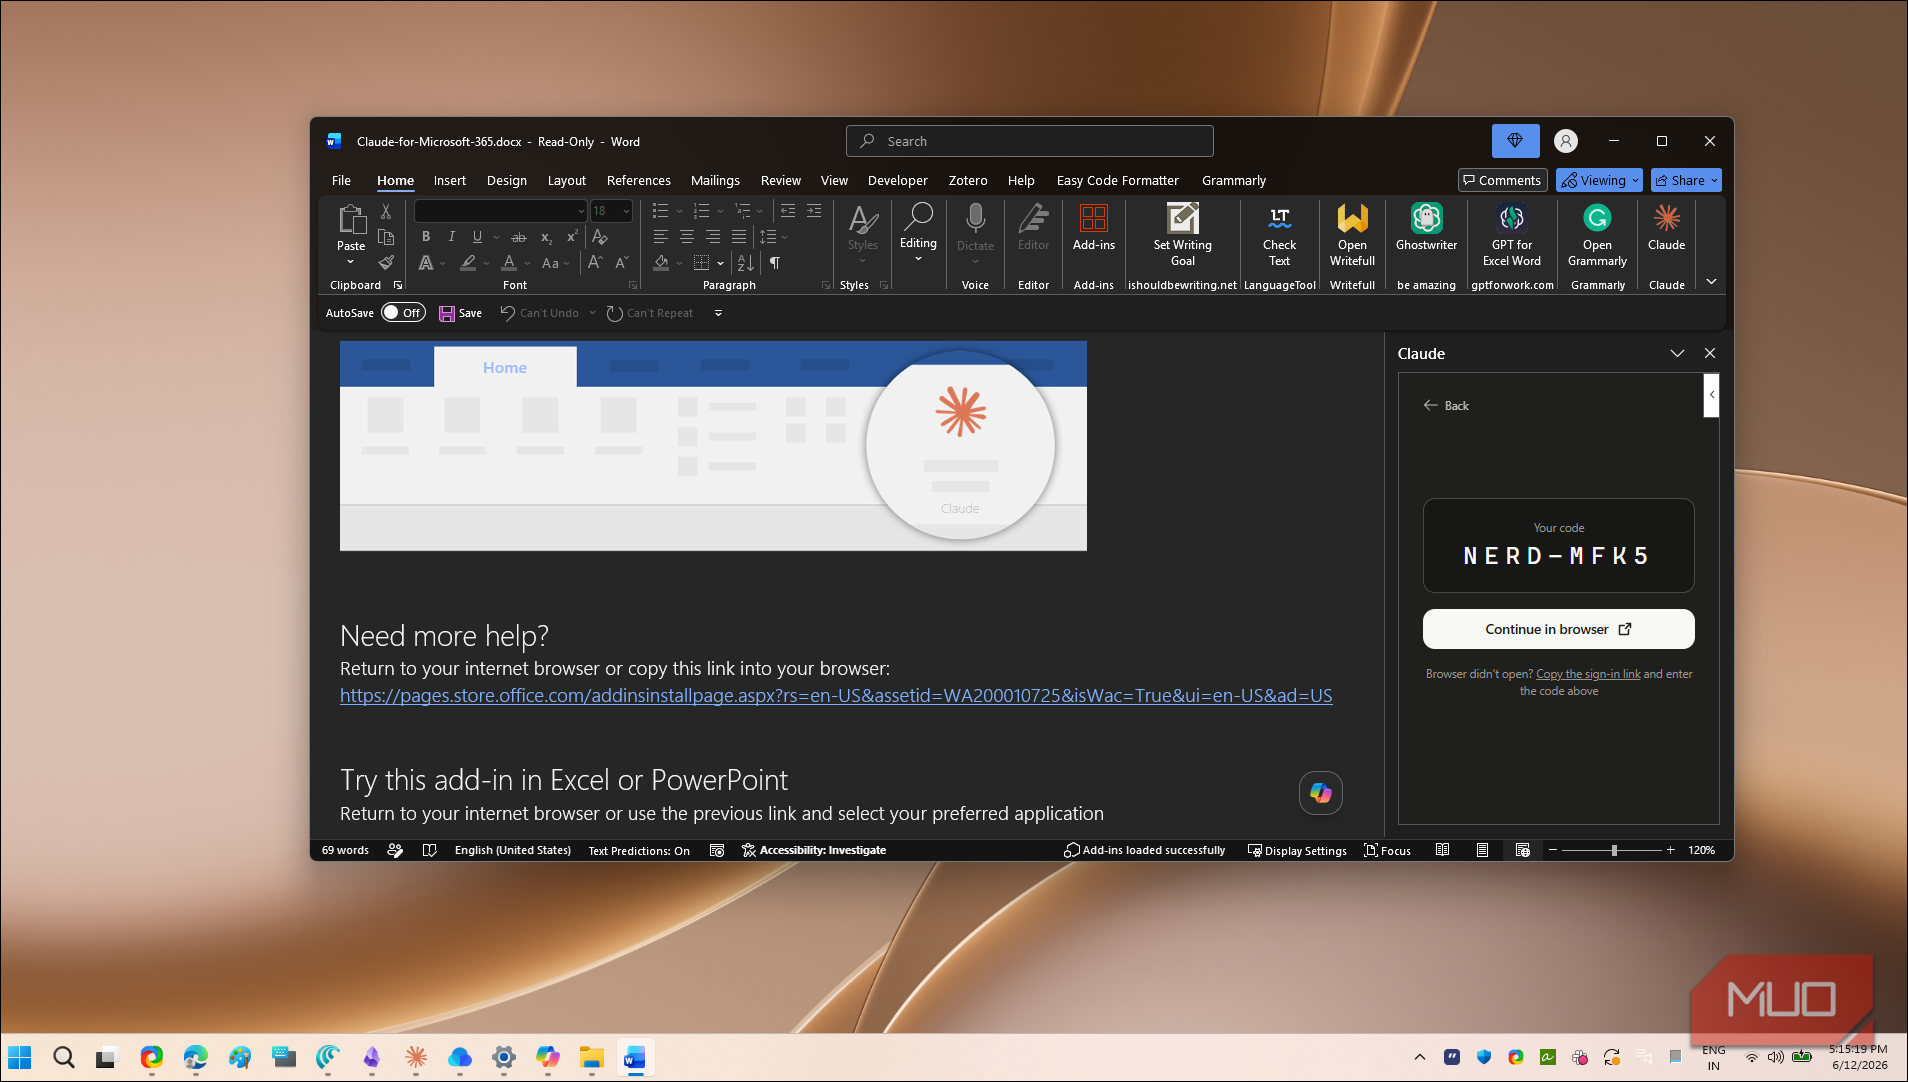The image size is (1908, 1082).
Task: Click Continue in browser button
Action: 1558,629
